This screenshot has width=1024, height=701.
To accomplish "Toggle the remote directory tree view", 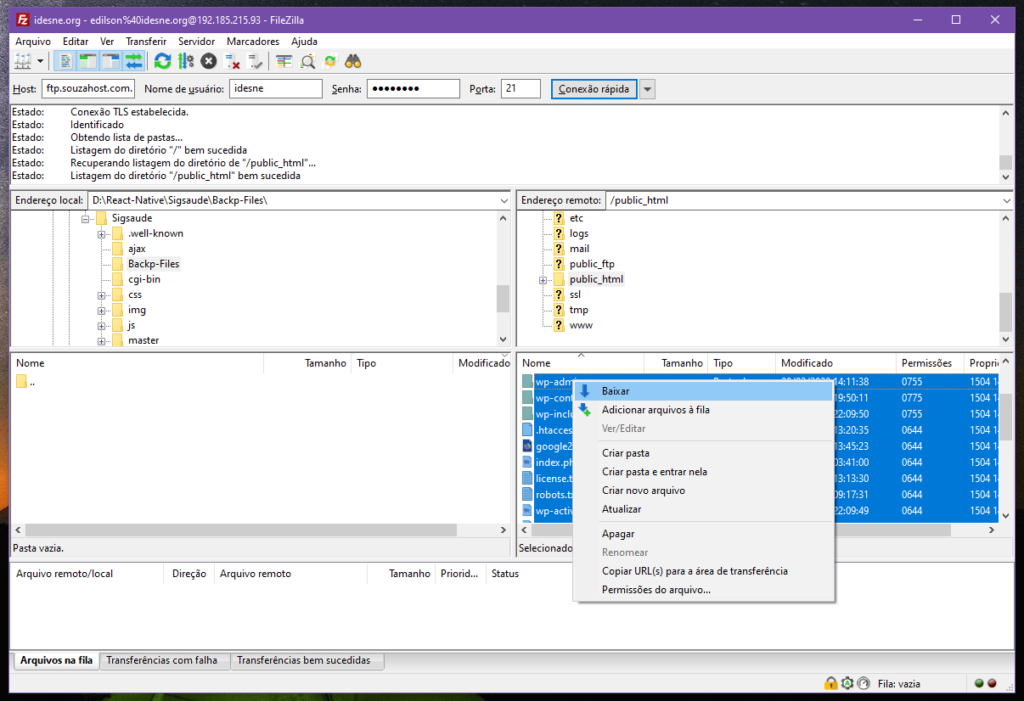I will [x=110, y=61].
